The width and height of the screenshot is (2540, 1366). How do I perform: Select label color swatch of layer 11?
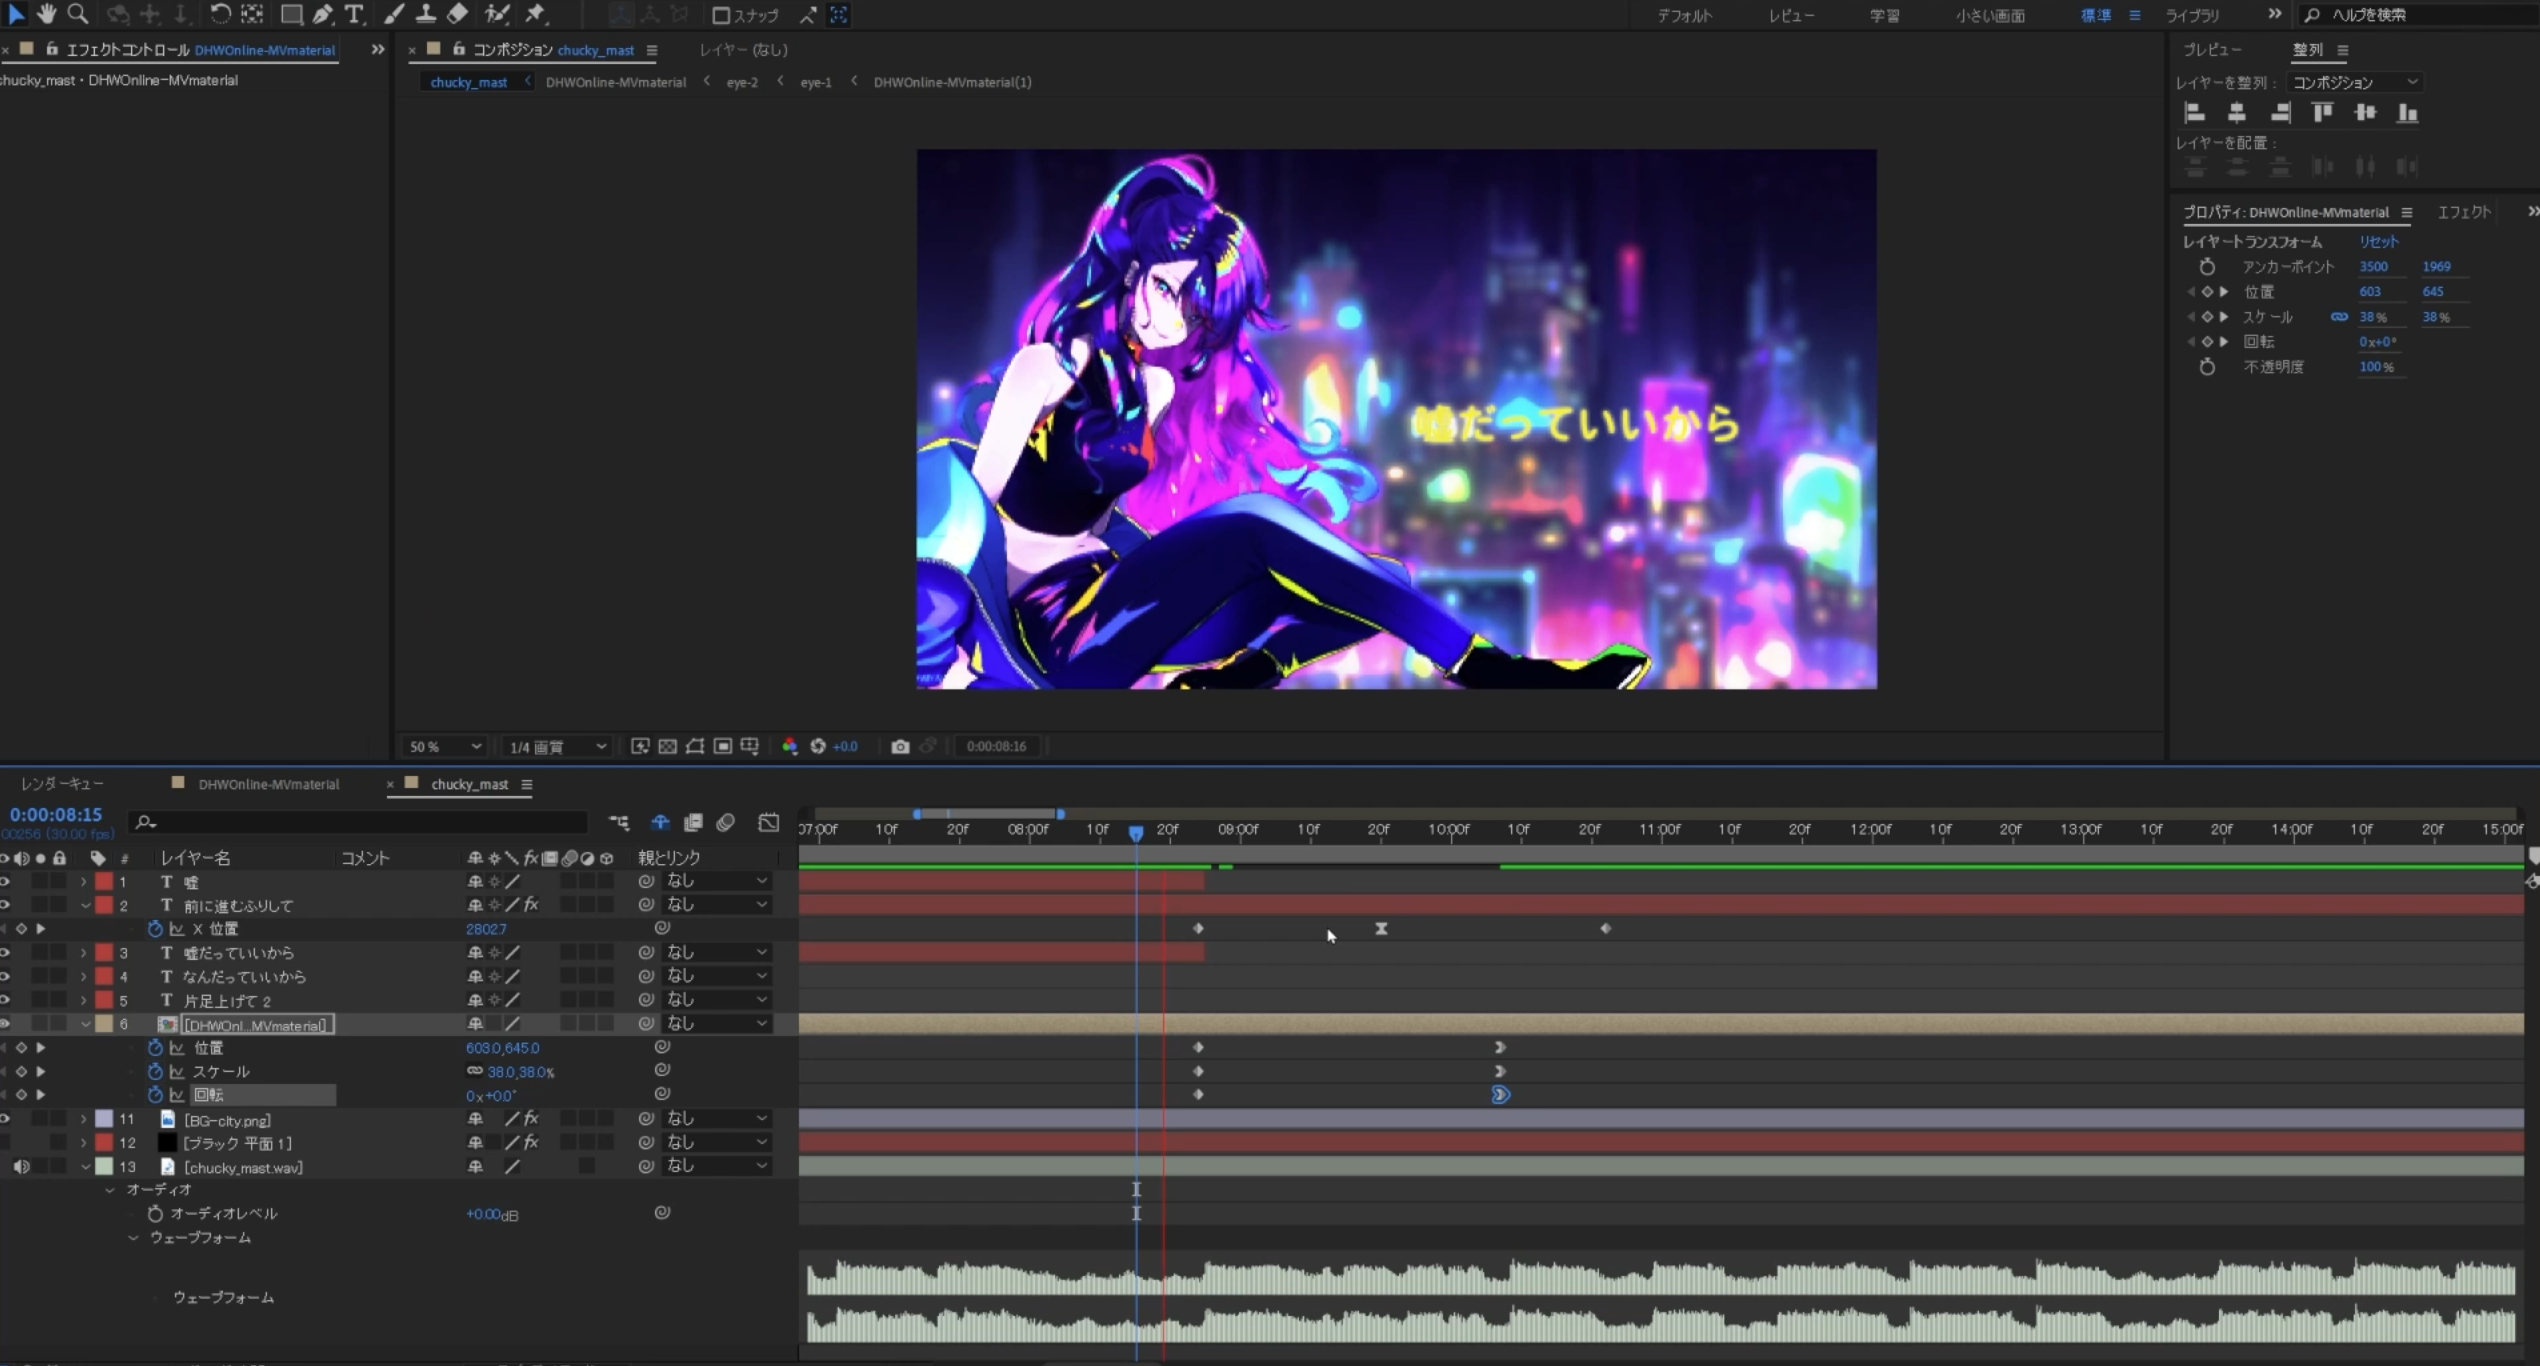(104, 1119)
